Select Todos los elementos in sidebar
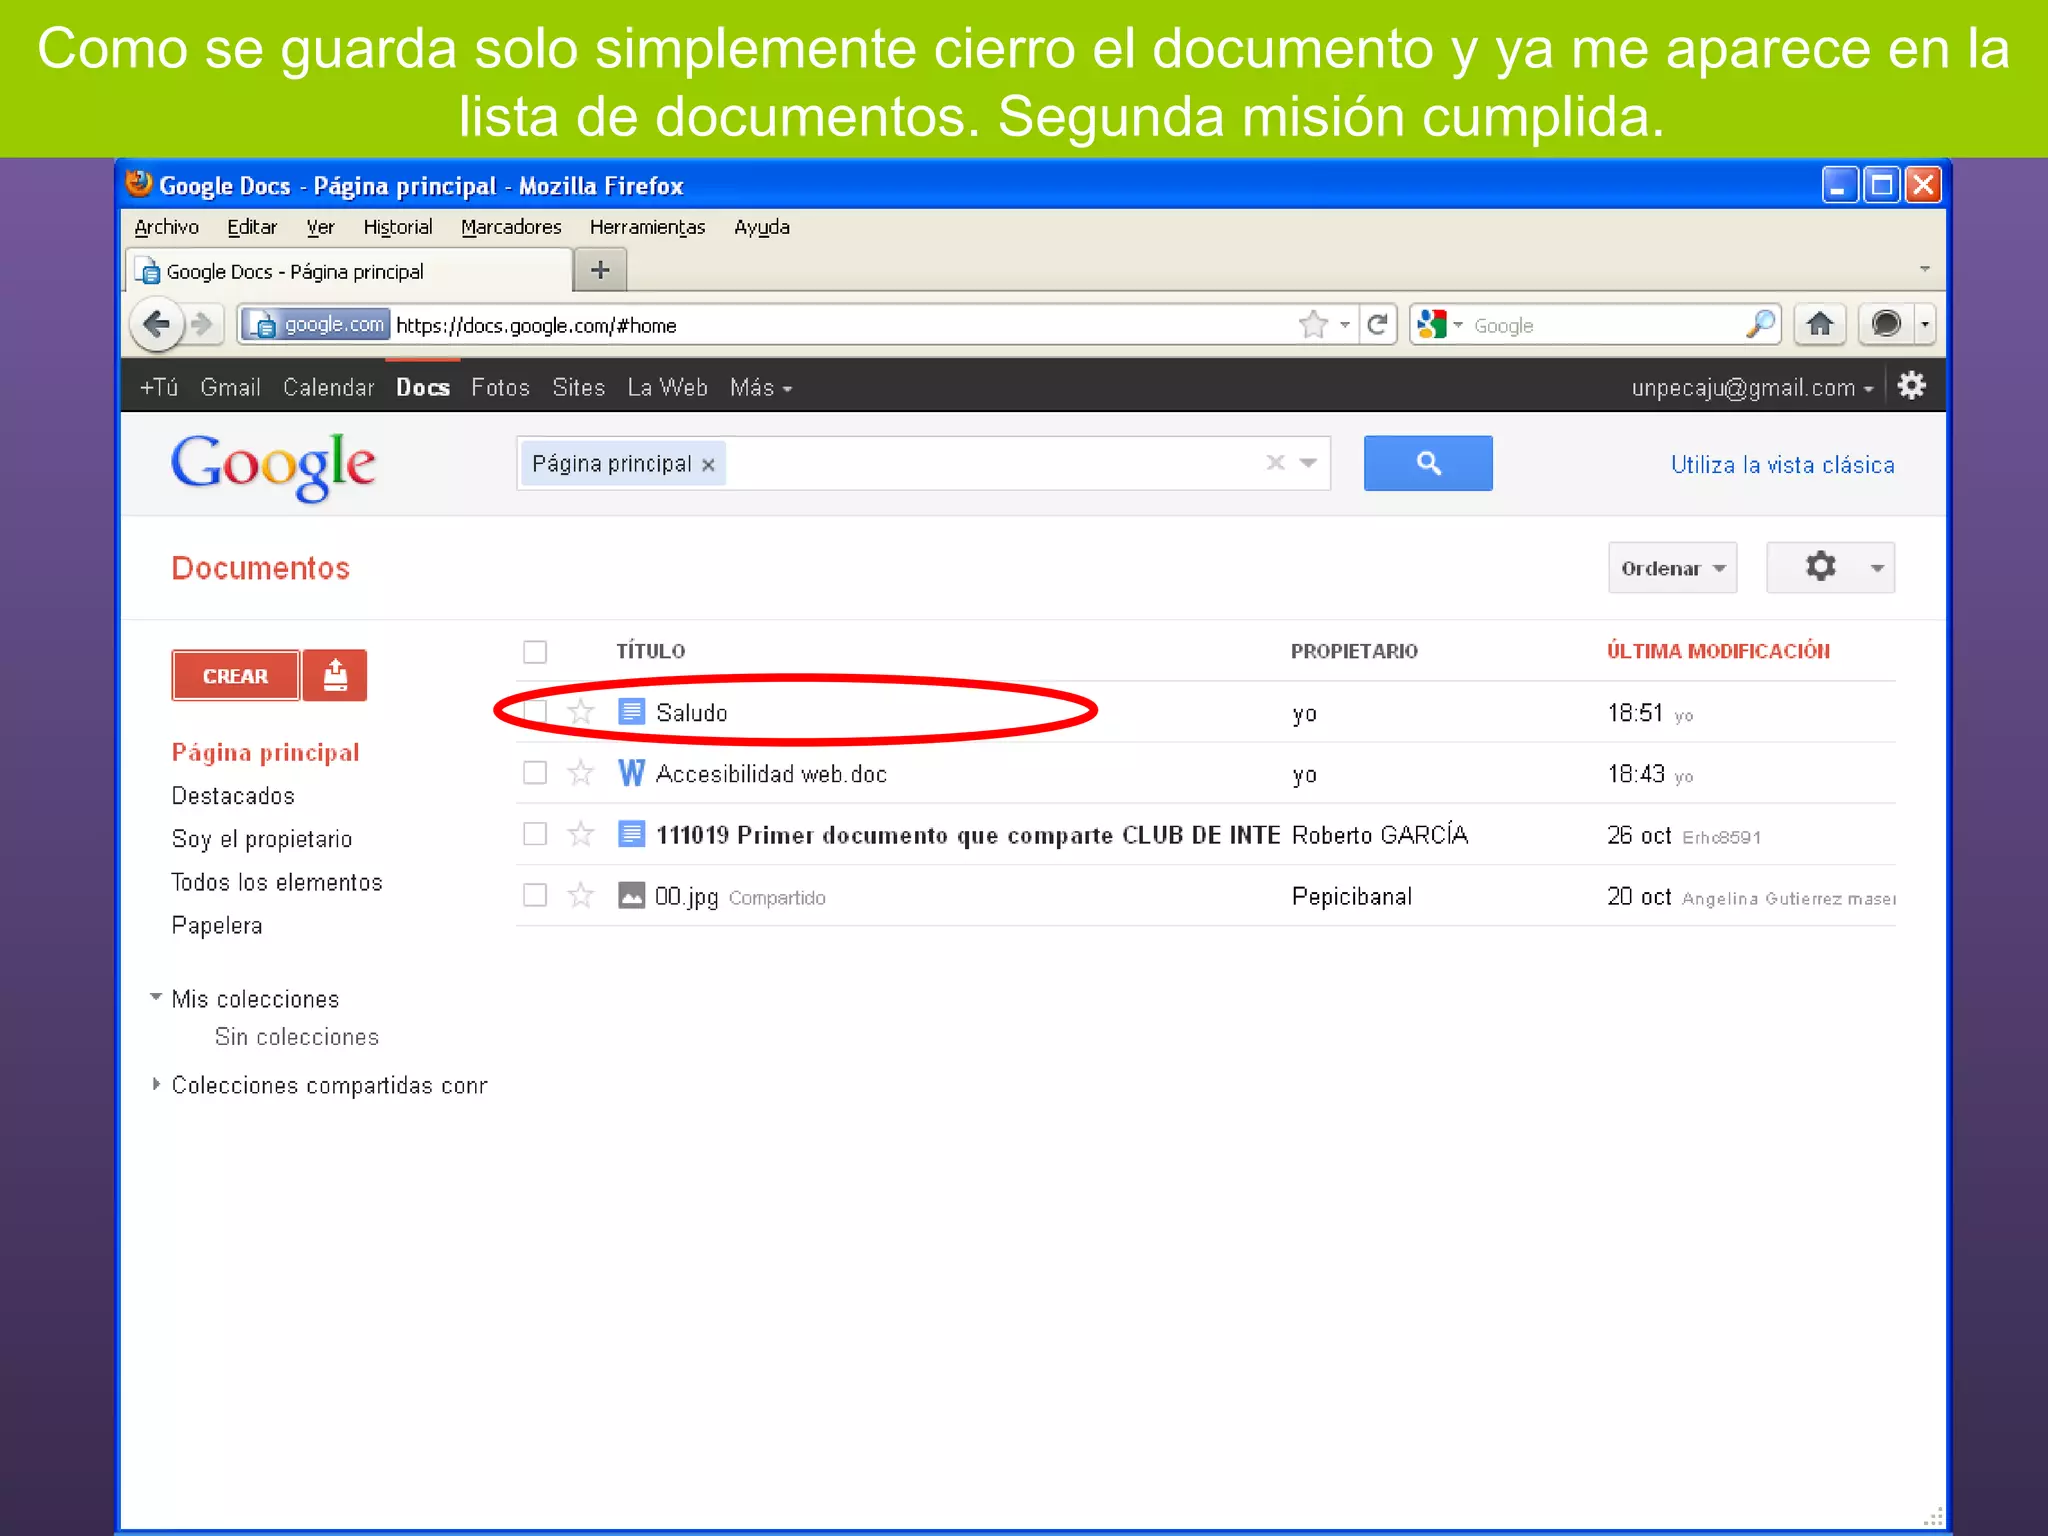Screen dimensions: 2048x1536 click(x=277, y=882)
